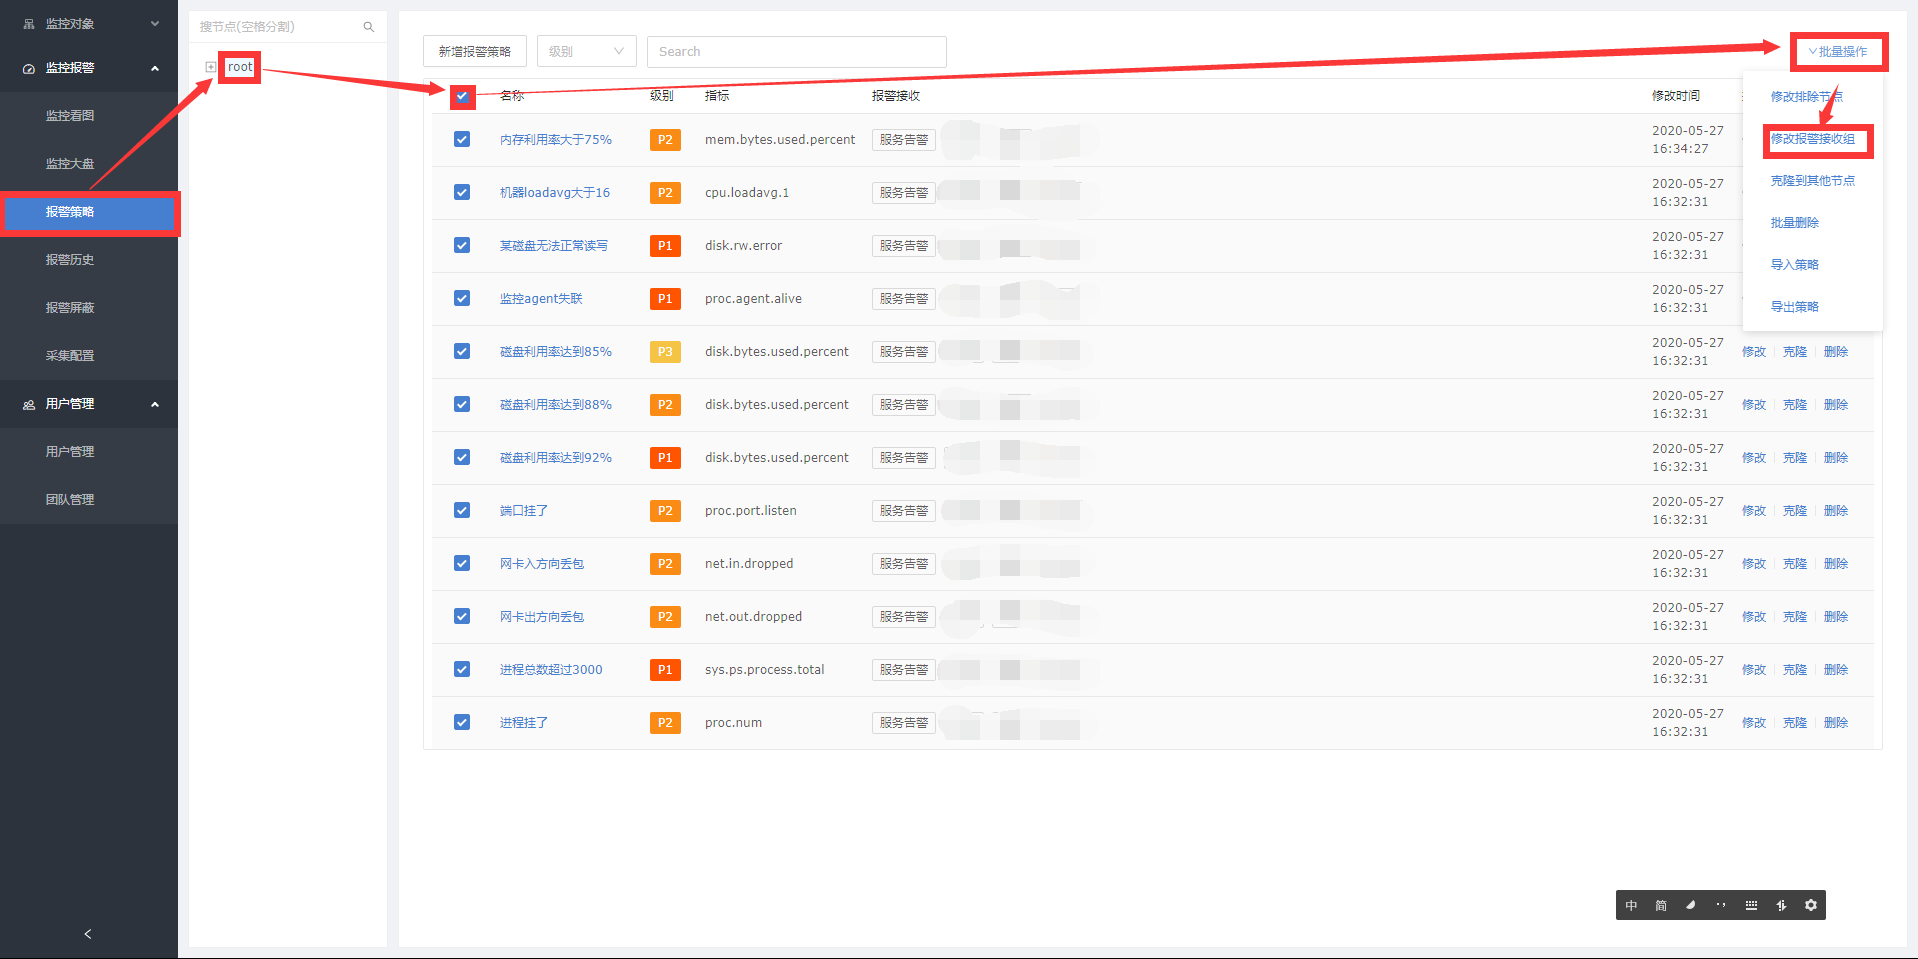
Task: Open the 内存利用率大于75% policy link
Action: (556, 140)
